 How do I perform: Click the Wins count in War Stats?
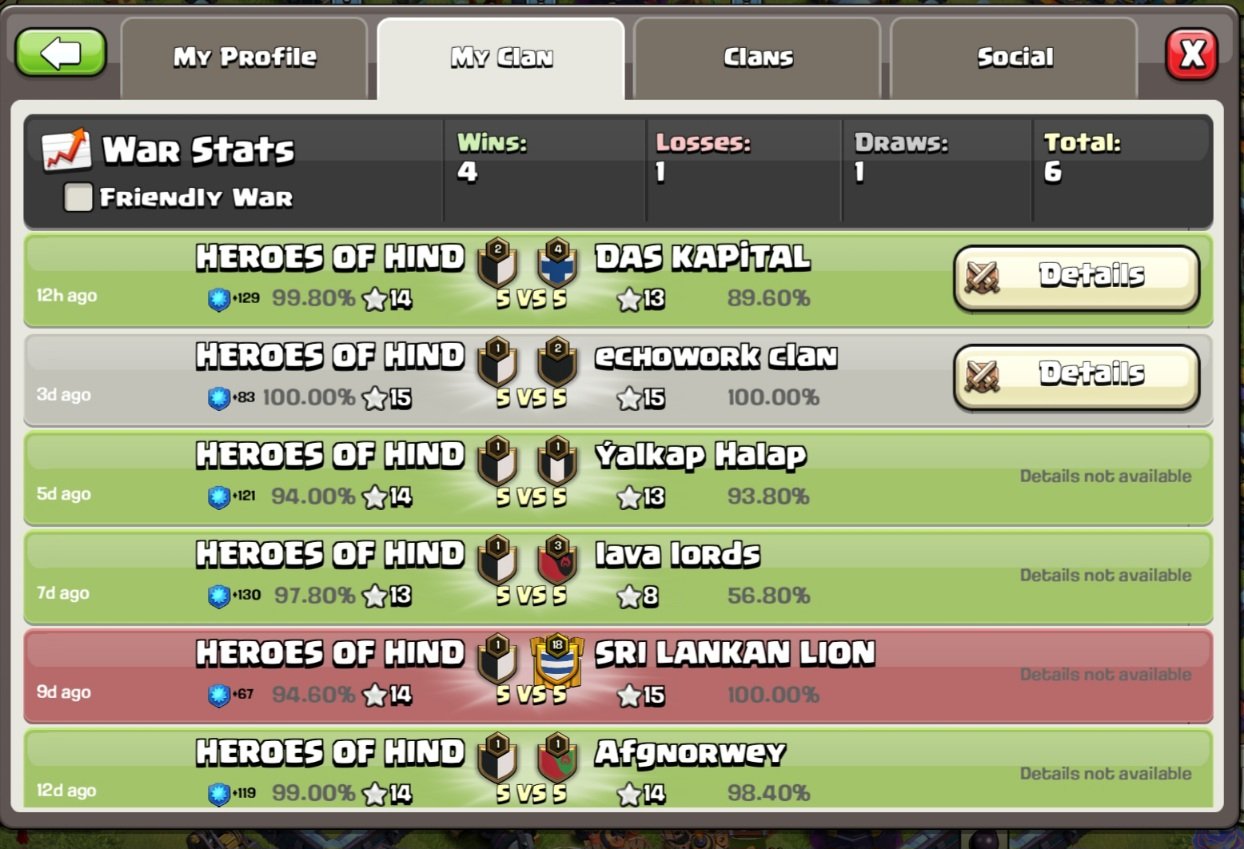click(x=468, y=173)
